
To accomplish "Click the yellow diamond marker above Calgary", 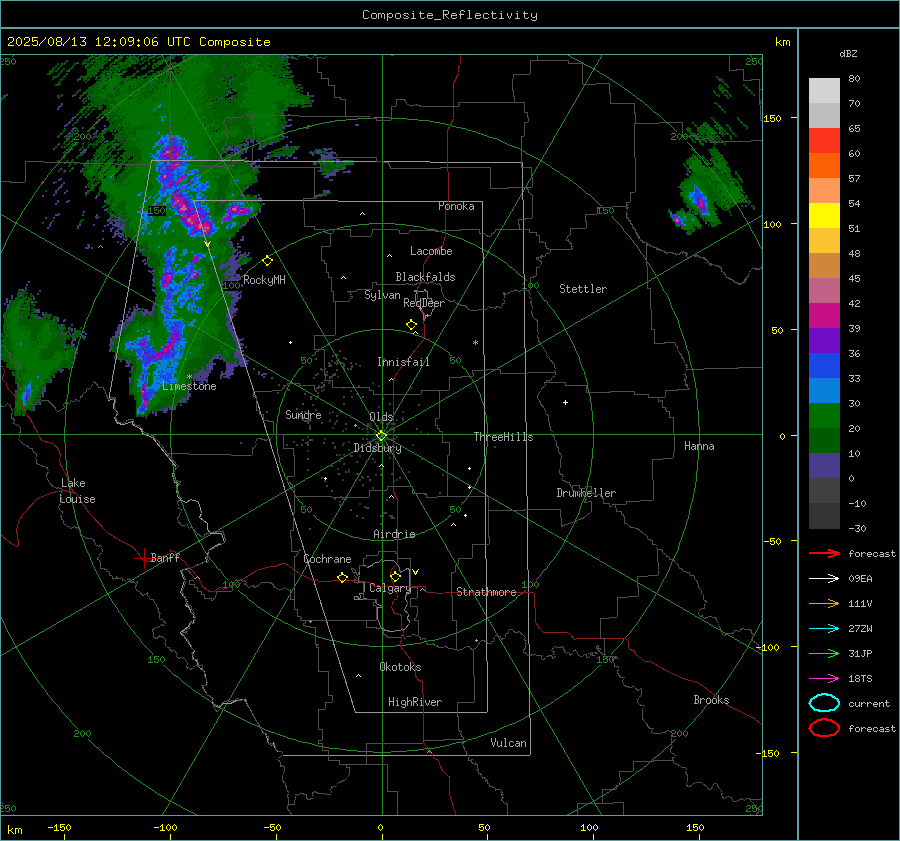I will click(x=395, y=576).
